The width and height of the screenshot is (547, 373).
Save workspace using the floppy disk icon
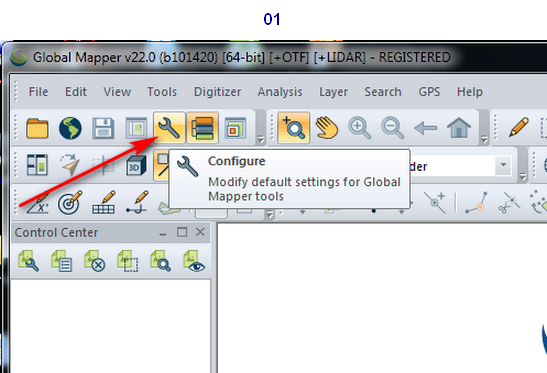[103, 128]
